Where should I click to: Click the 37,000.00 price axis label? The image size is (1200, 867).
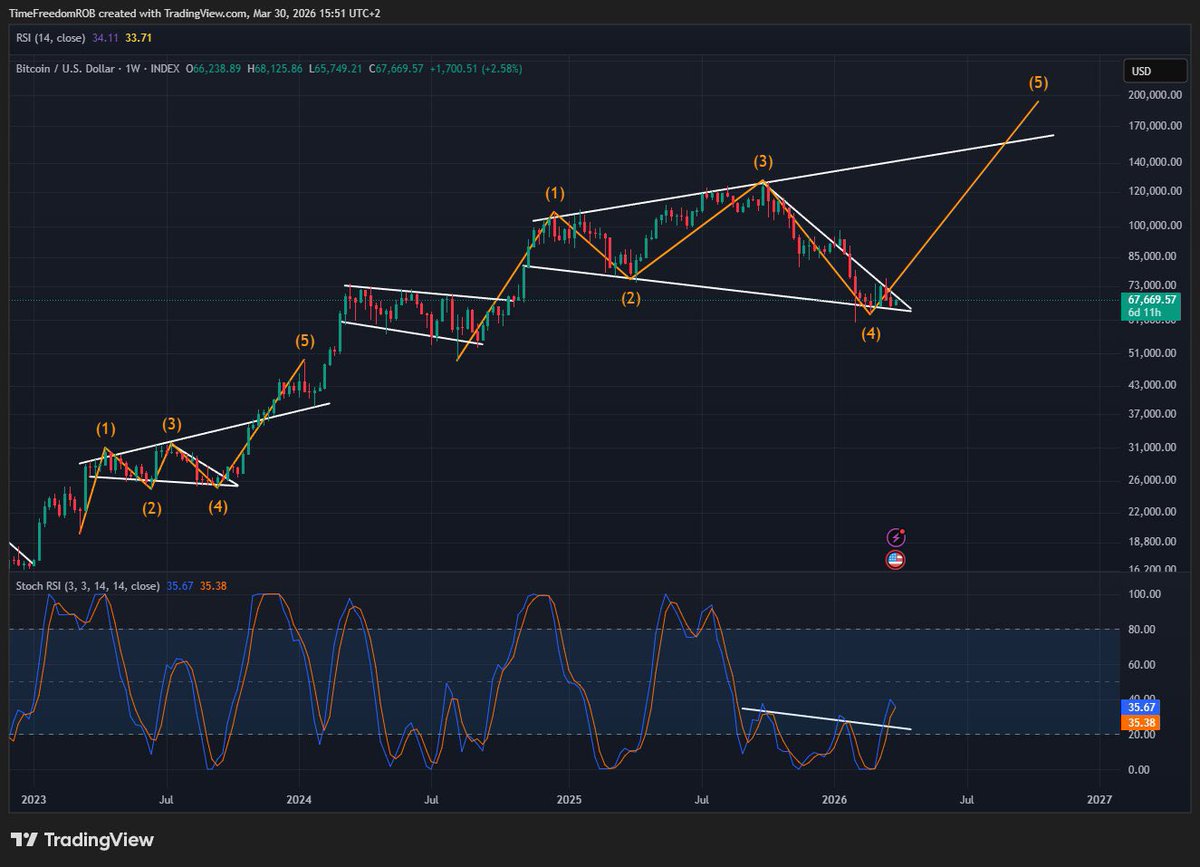pos(1151,414)
